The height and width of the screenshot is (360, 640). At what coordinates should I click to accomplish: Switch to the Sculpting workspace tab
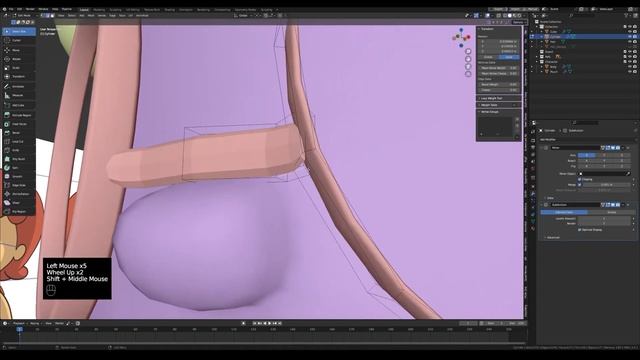tap(116, 9)
